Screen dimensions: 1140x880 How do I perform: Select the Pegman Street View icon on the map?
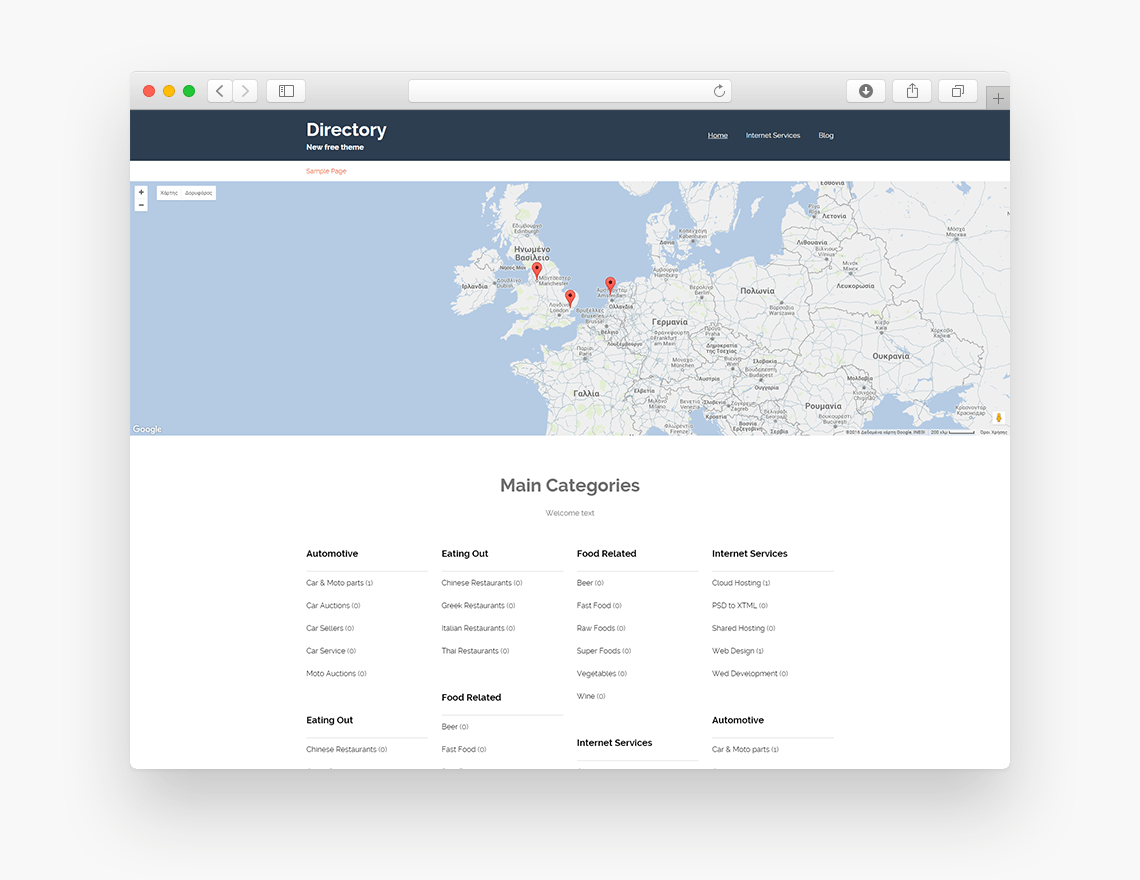coord(998,417)
